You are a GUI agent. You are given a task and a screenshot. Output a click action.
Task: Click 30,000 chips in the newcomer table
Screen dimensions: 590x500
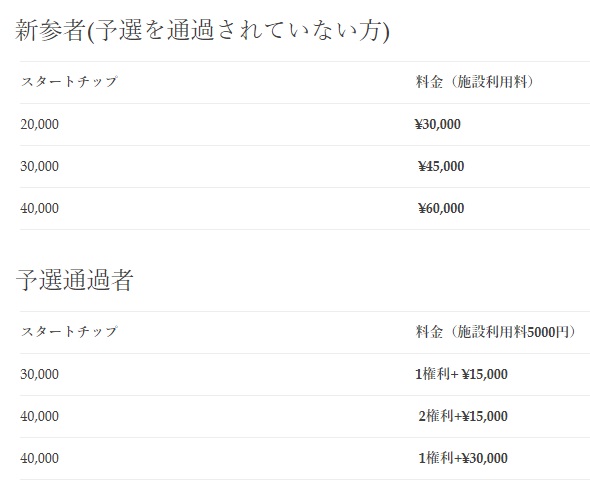40,166
